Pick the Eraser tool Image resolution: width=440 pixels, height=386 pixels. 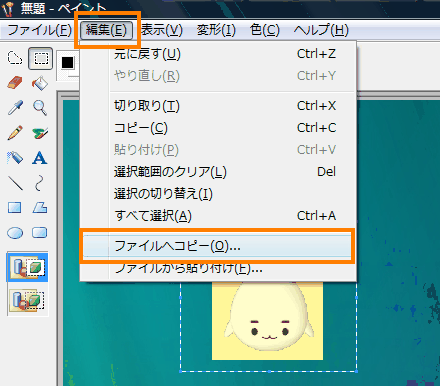coord(15,83)
